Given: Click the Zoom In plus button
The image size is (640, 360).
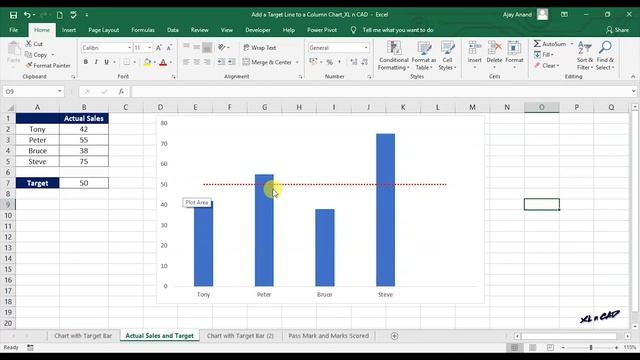Looking at the screenshot, I should [x=616, y=347].
